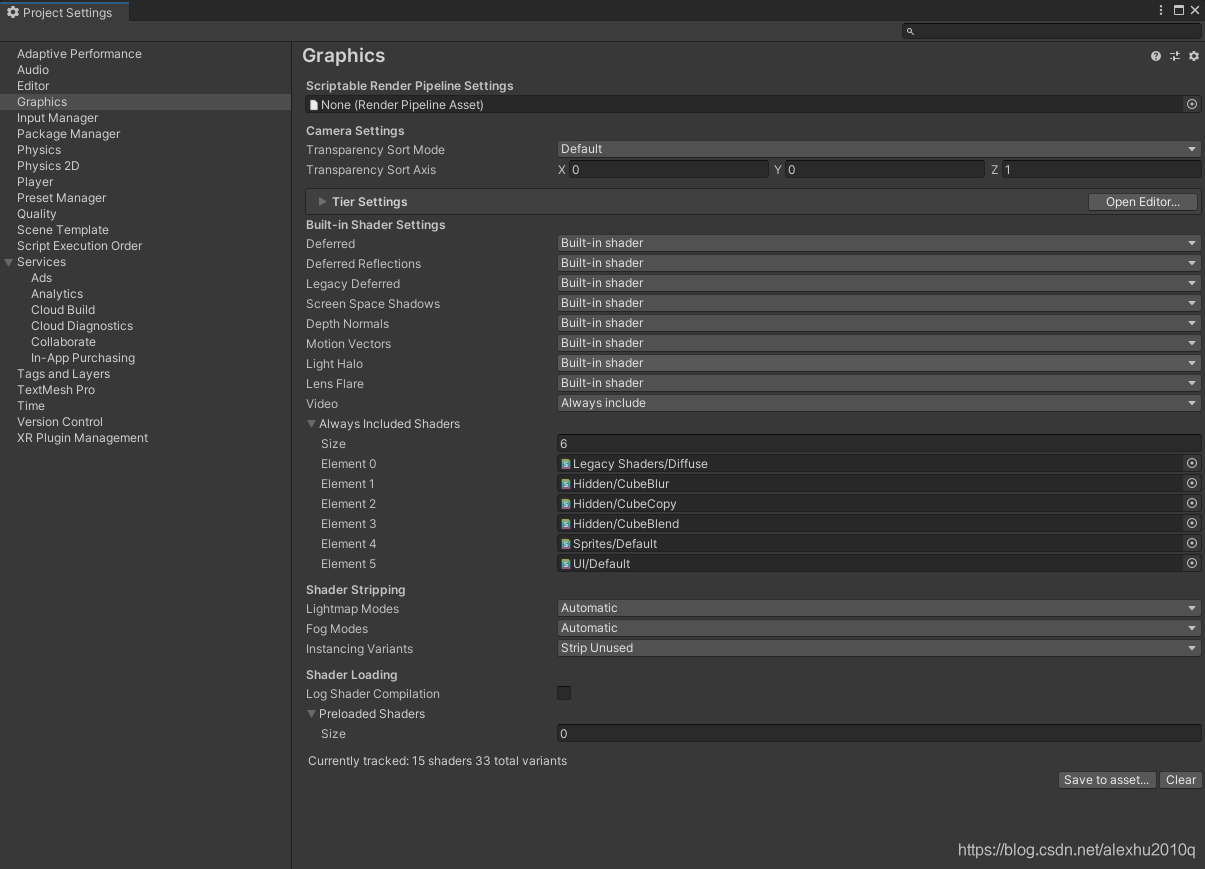Click Transparency Sort Axis Z field
The width and height of the screenshot is (1205, 869).
click(1102, 170)
